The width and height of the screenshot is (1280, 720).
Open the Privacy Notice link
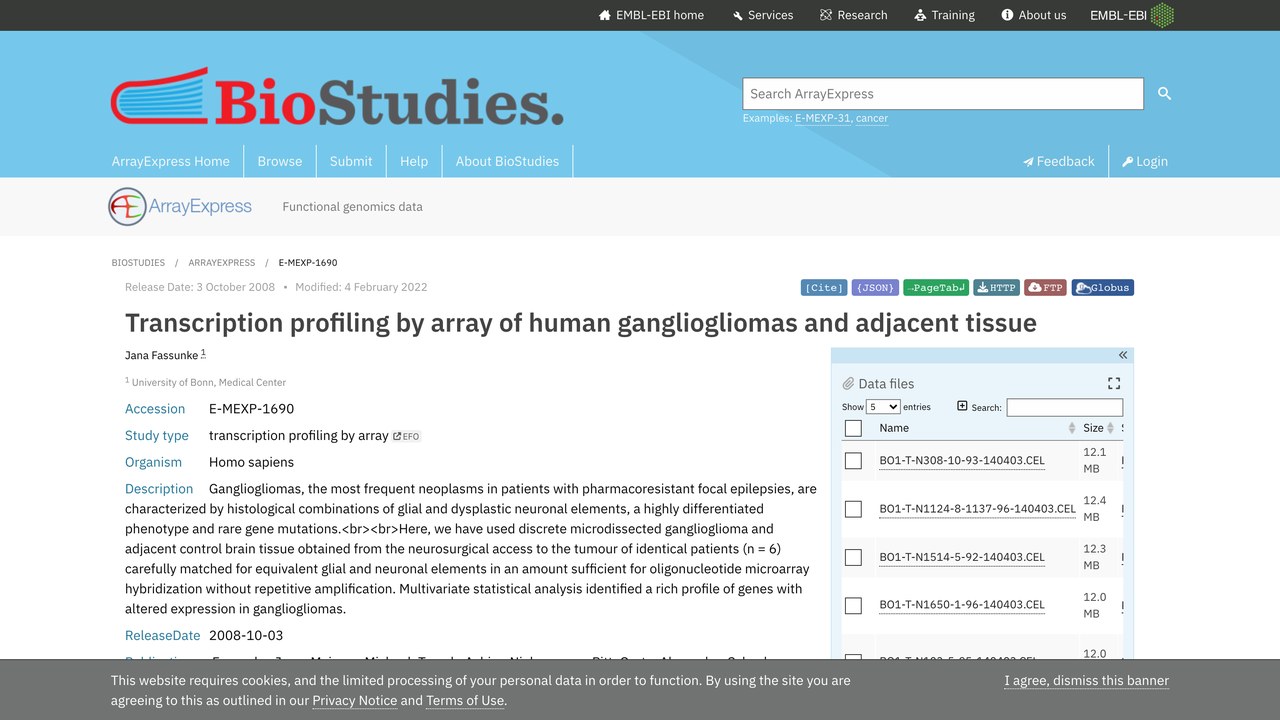(x=355, y=701)
